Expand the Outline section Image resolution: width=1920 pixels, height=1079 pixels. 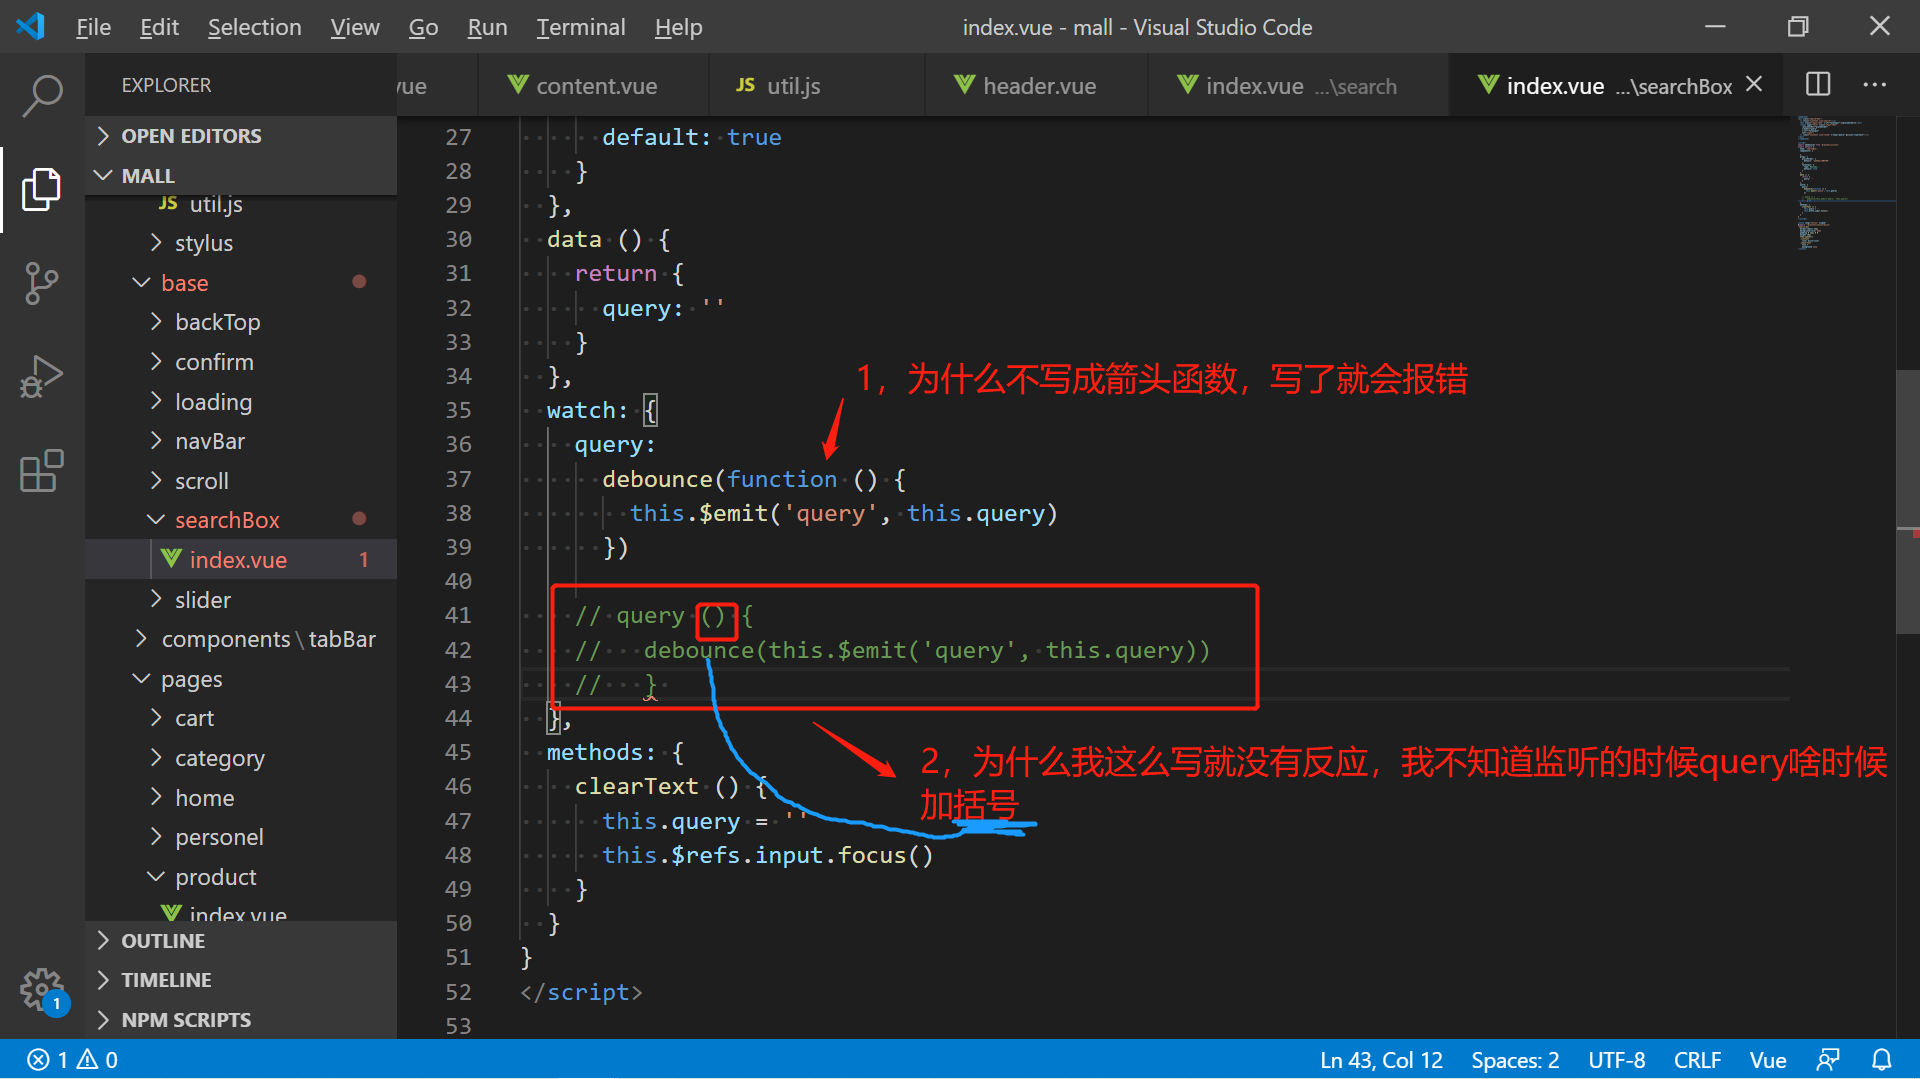(241, 941)
